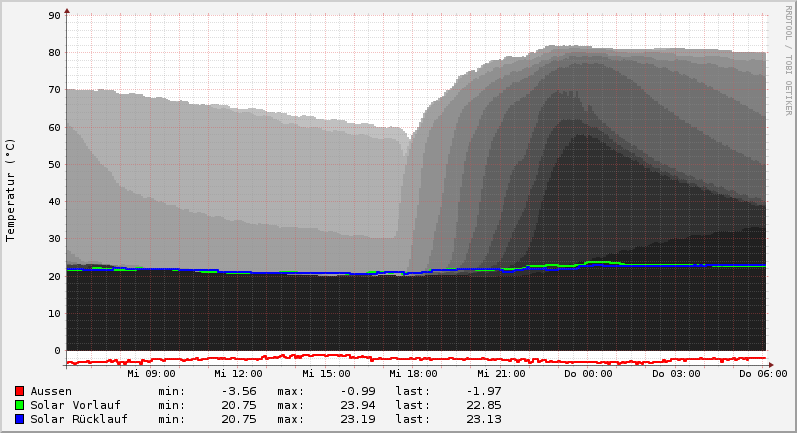Click the Temperatur (°C) axis title
The height and width of the screenshot is (433, 797).
tap(11, 190)
